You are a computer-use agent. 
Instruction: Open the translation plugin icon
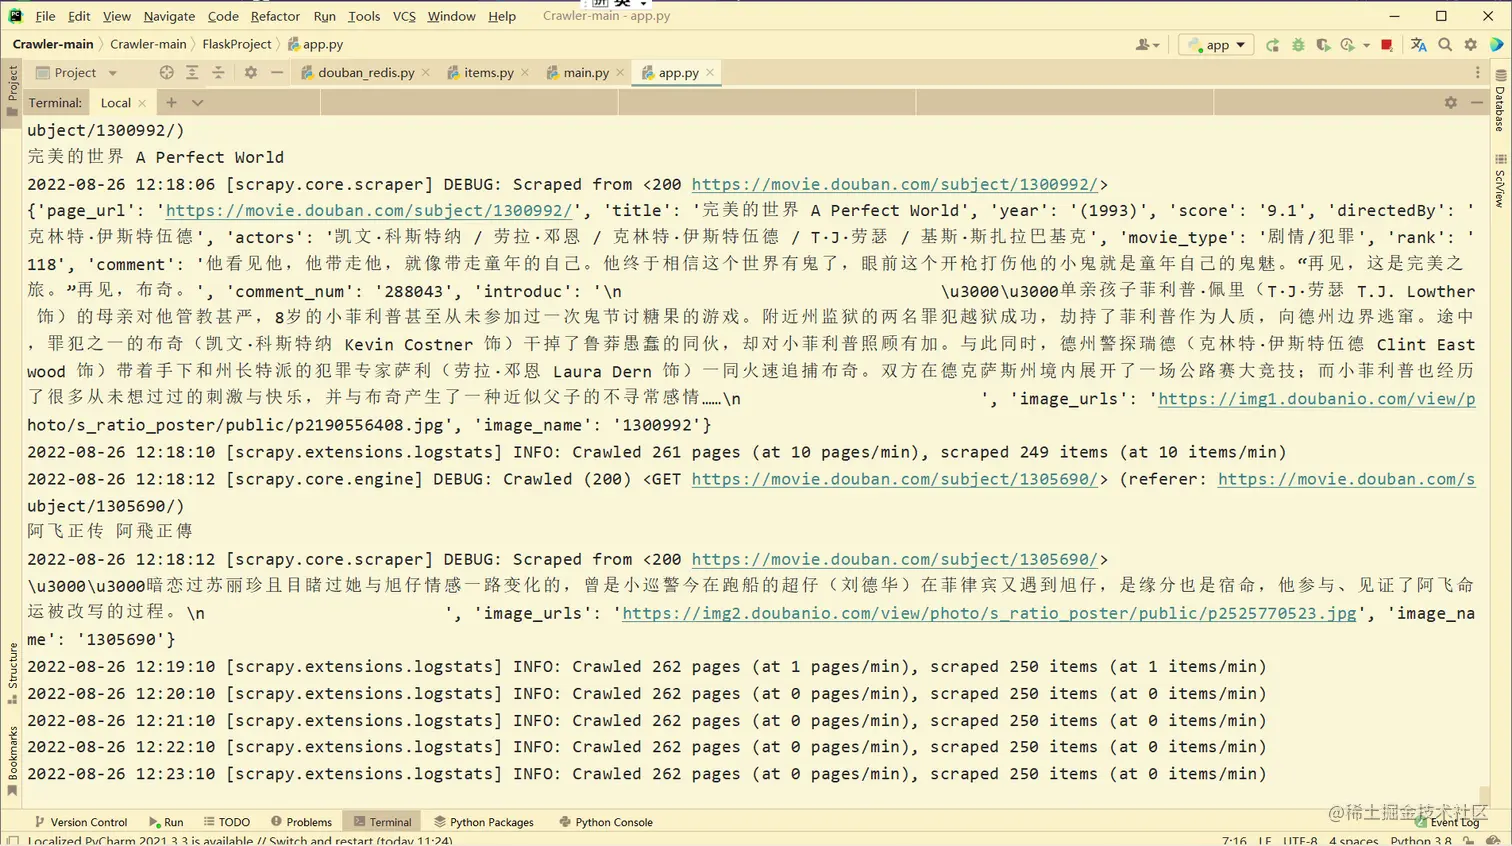pyautogui.click(x=1419, y=45)
